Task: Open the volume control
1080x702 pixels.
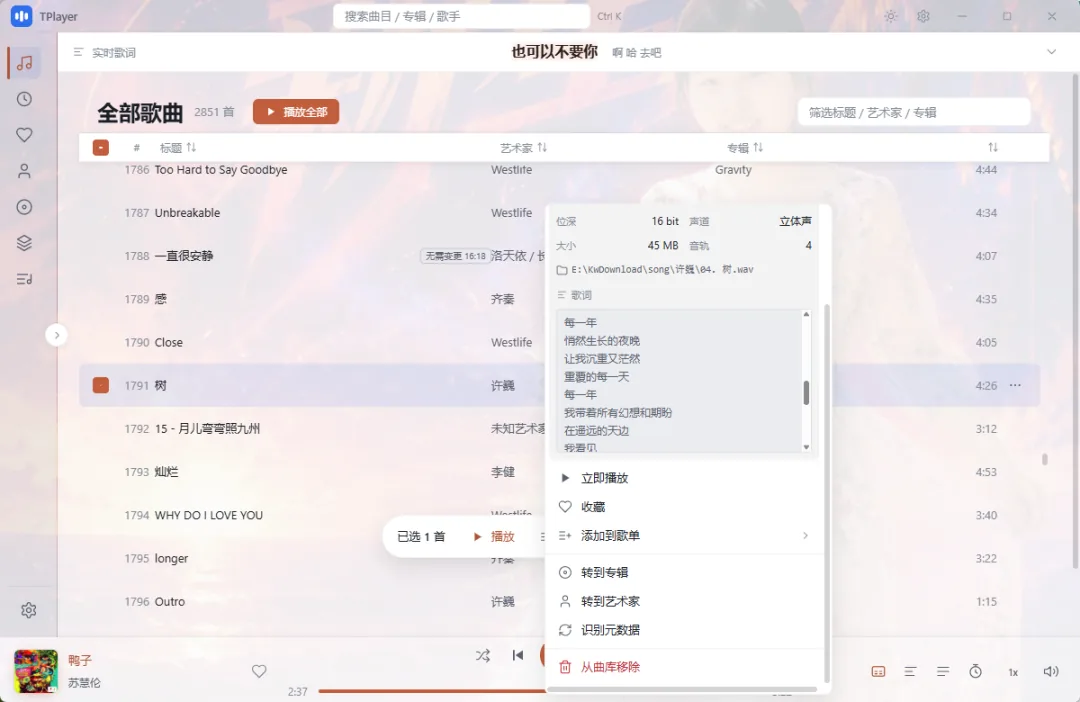Action: tap(1050, 672)
